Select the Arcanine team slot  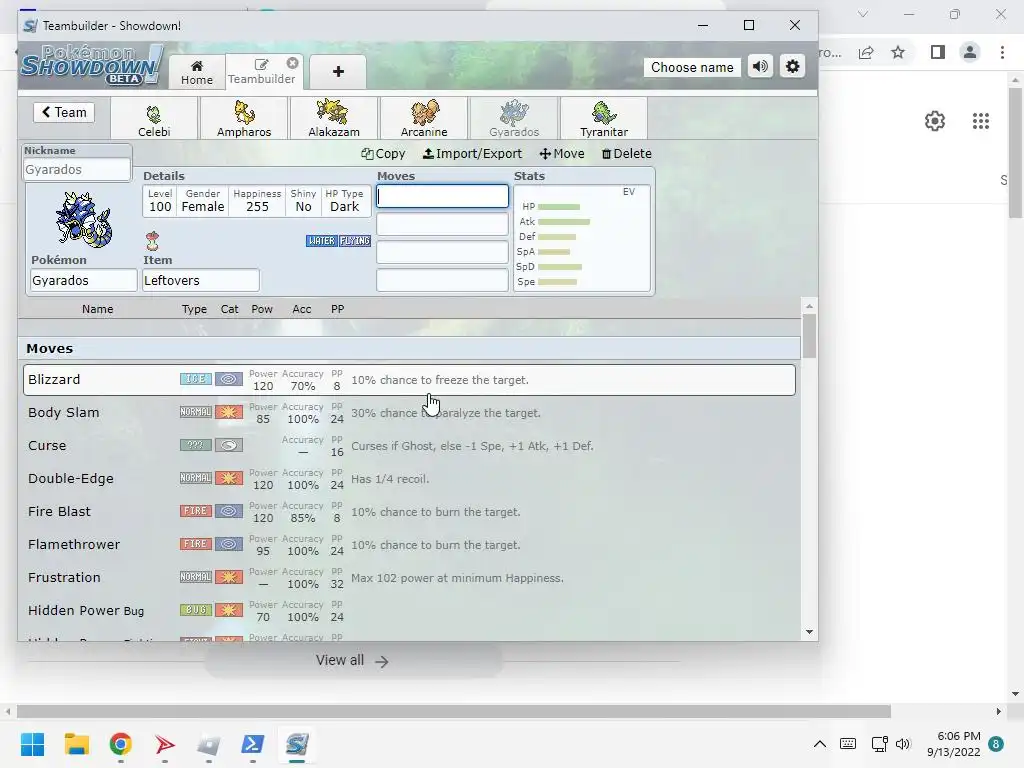[424, 118]
